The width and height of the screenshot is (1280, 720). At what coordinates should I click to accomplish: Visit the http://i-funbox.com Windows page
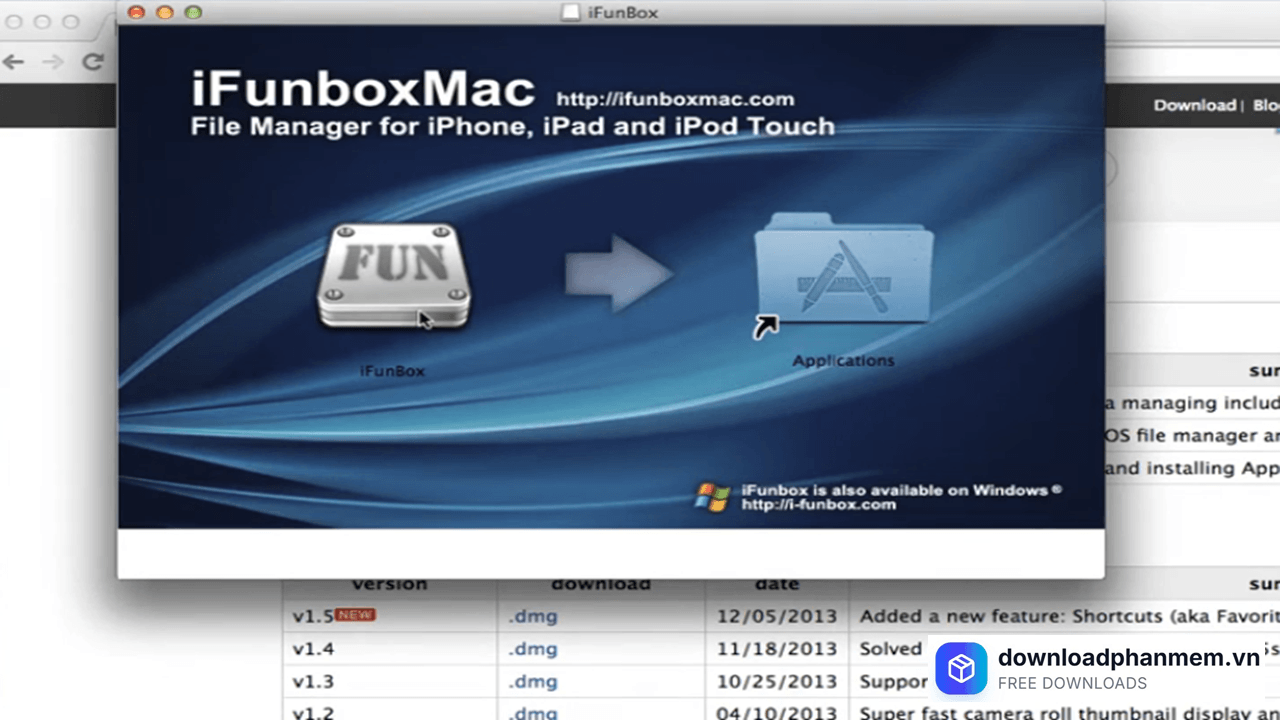[x=818, y=505]
